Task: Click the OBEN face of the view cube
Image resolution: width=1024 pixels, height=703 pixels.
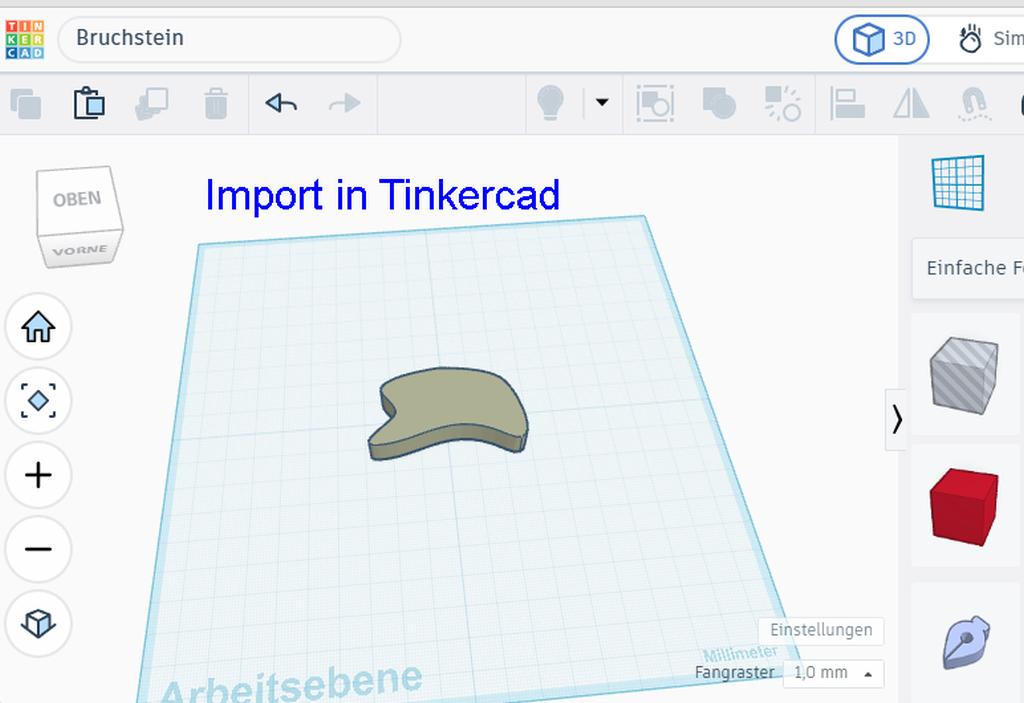Action: tap(78, 199)
